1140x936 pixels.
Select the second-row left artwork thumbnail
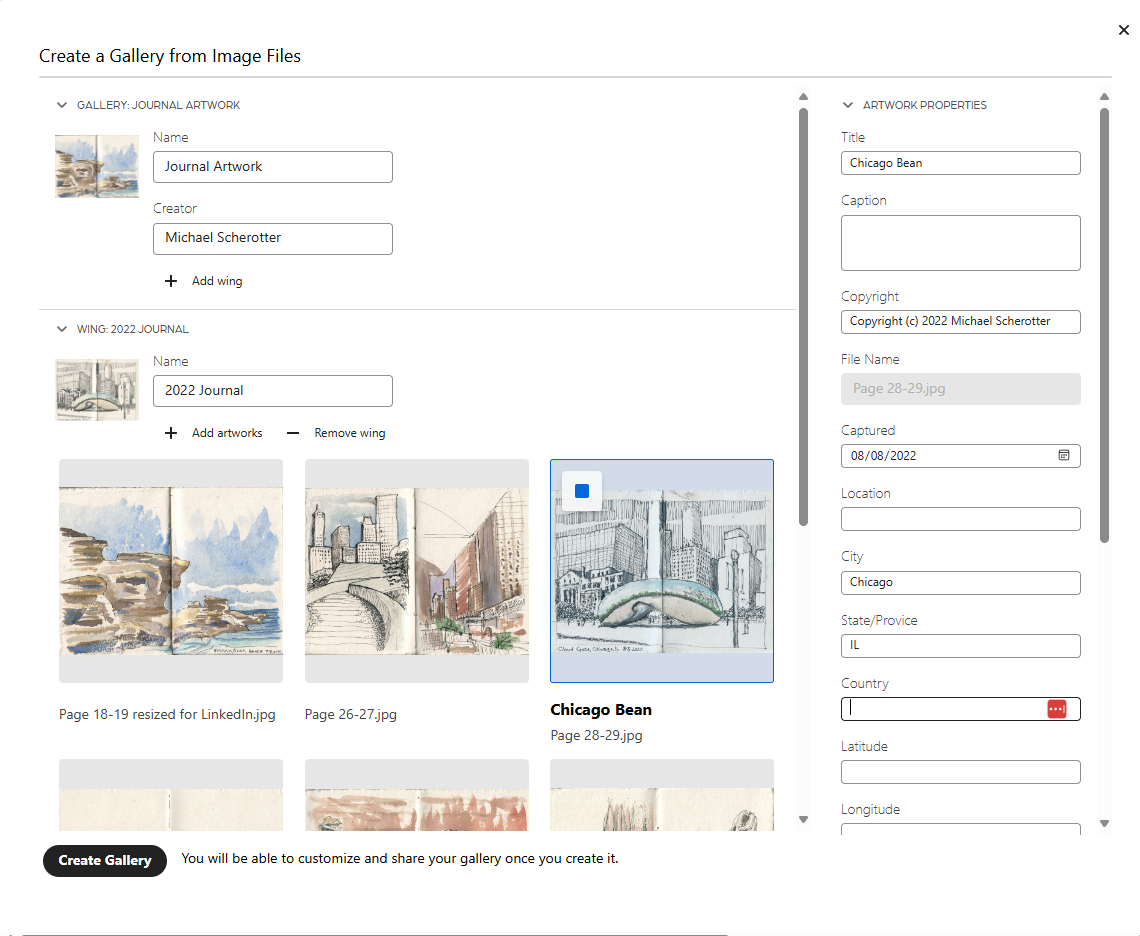tap(171, 795)
